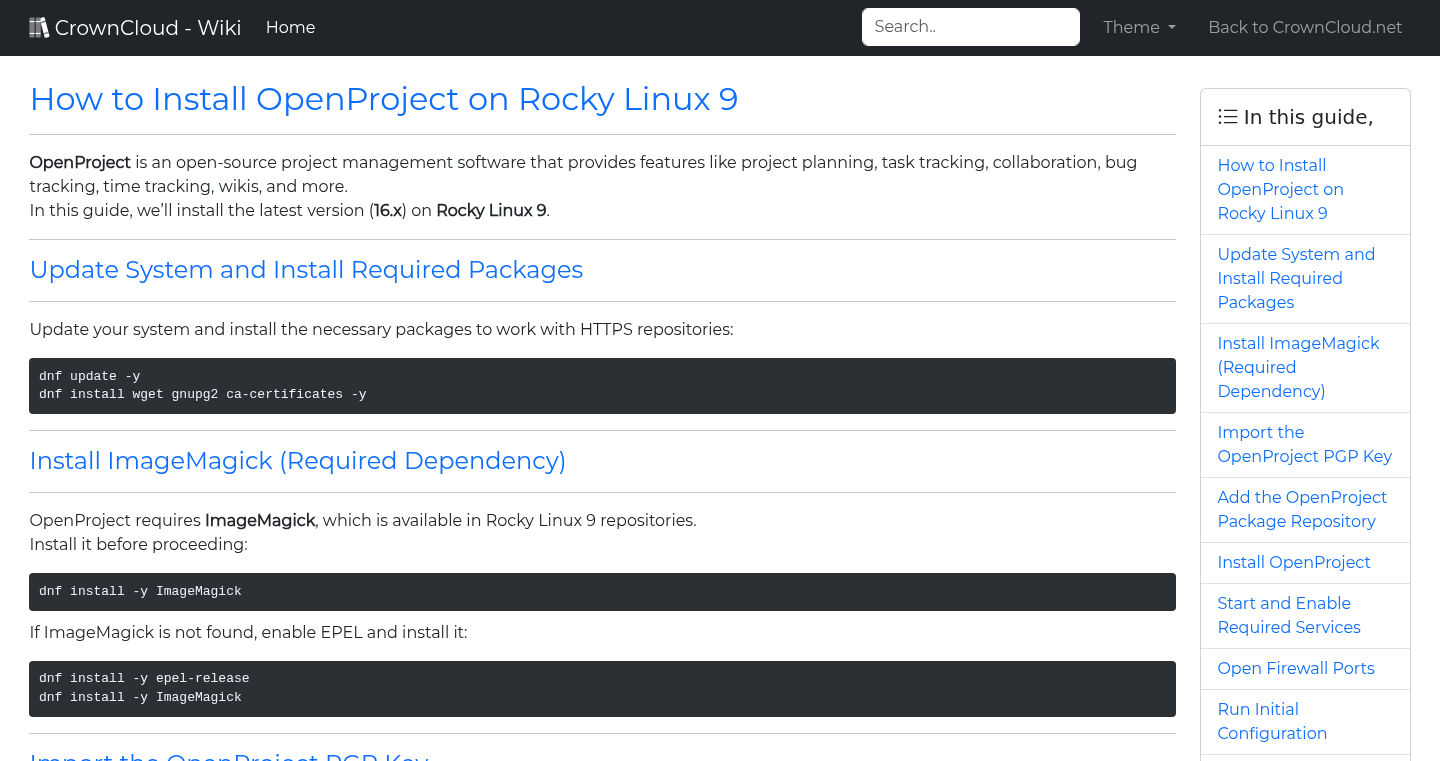Screen dimensions: 1440x761
Task: Select sidebar link 'Update System and Install Required Packages'
Action: tap(1296, 278)
